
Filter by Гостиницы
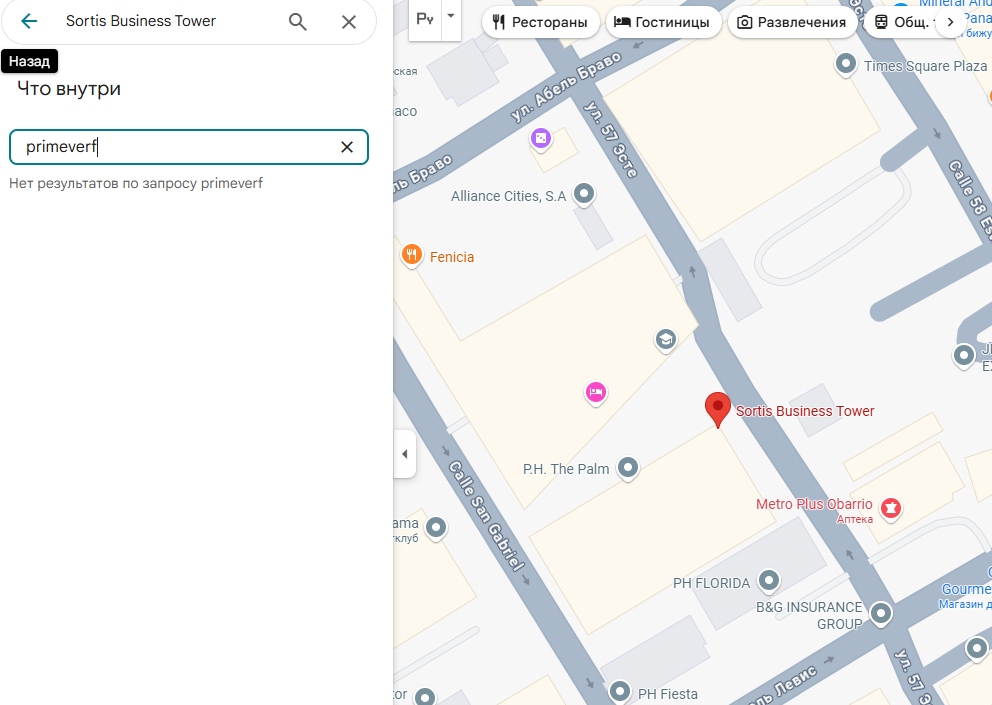click(662, 22)
